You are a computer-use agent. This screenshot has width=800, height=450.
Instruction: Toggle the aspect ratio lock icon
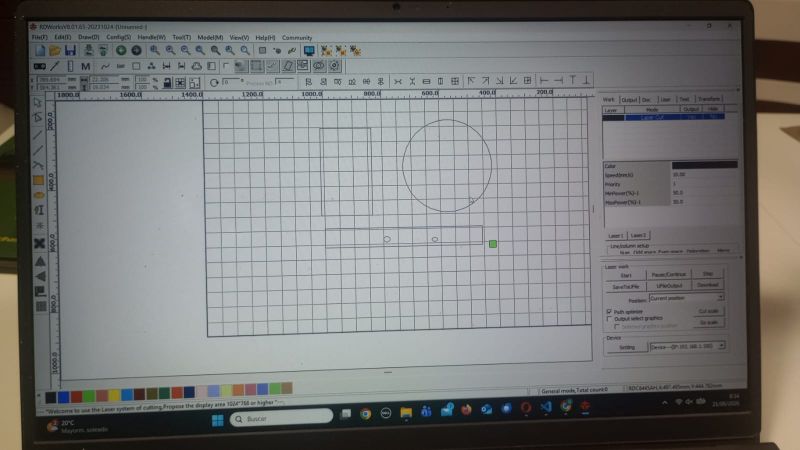(x=167, y=83)
